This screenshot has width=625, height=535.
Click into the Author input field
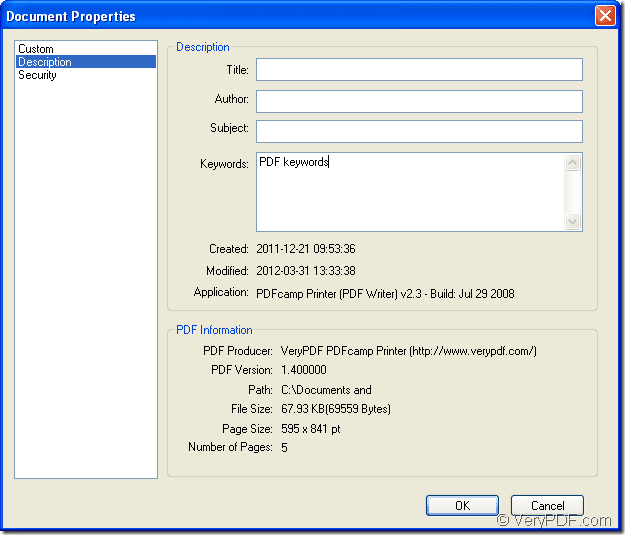419,101
